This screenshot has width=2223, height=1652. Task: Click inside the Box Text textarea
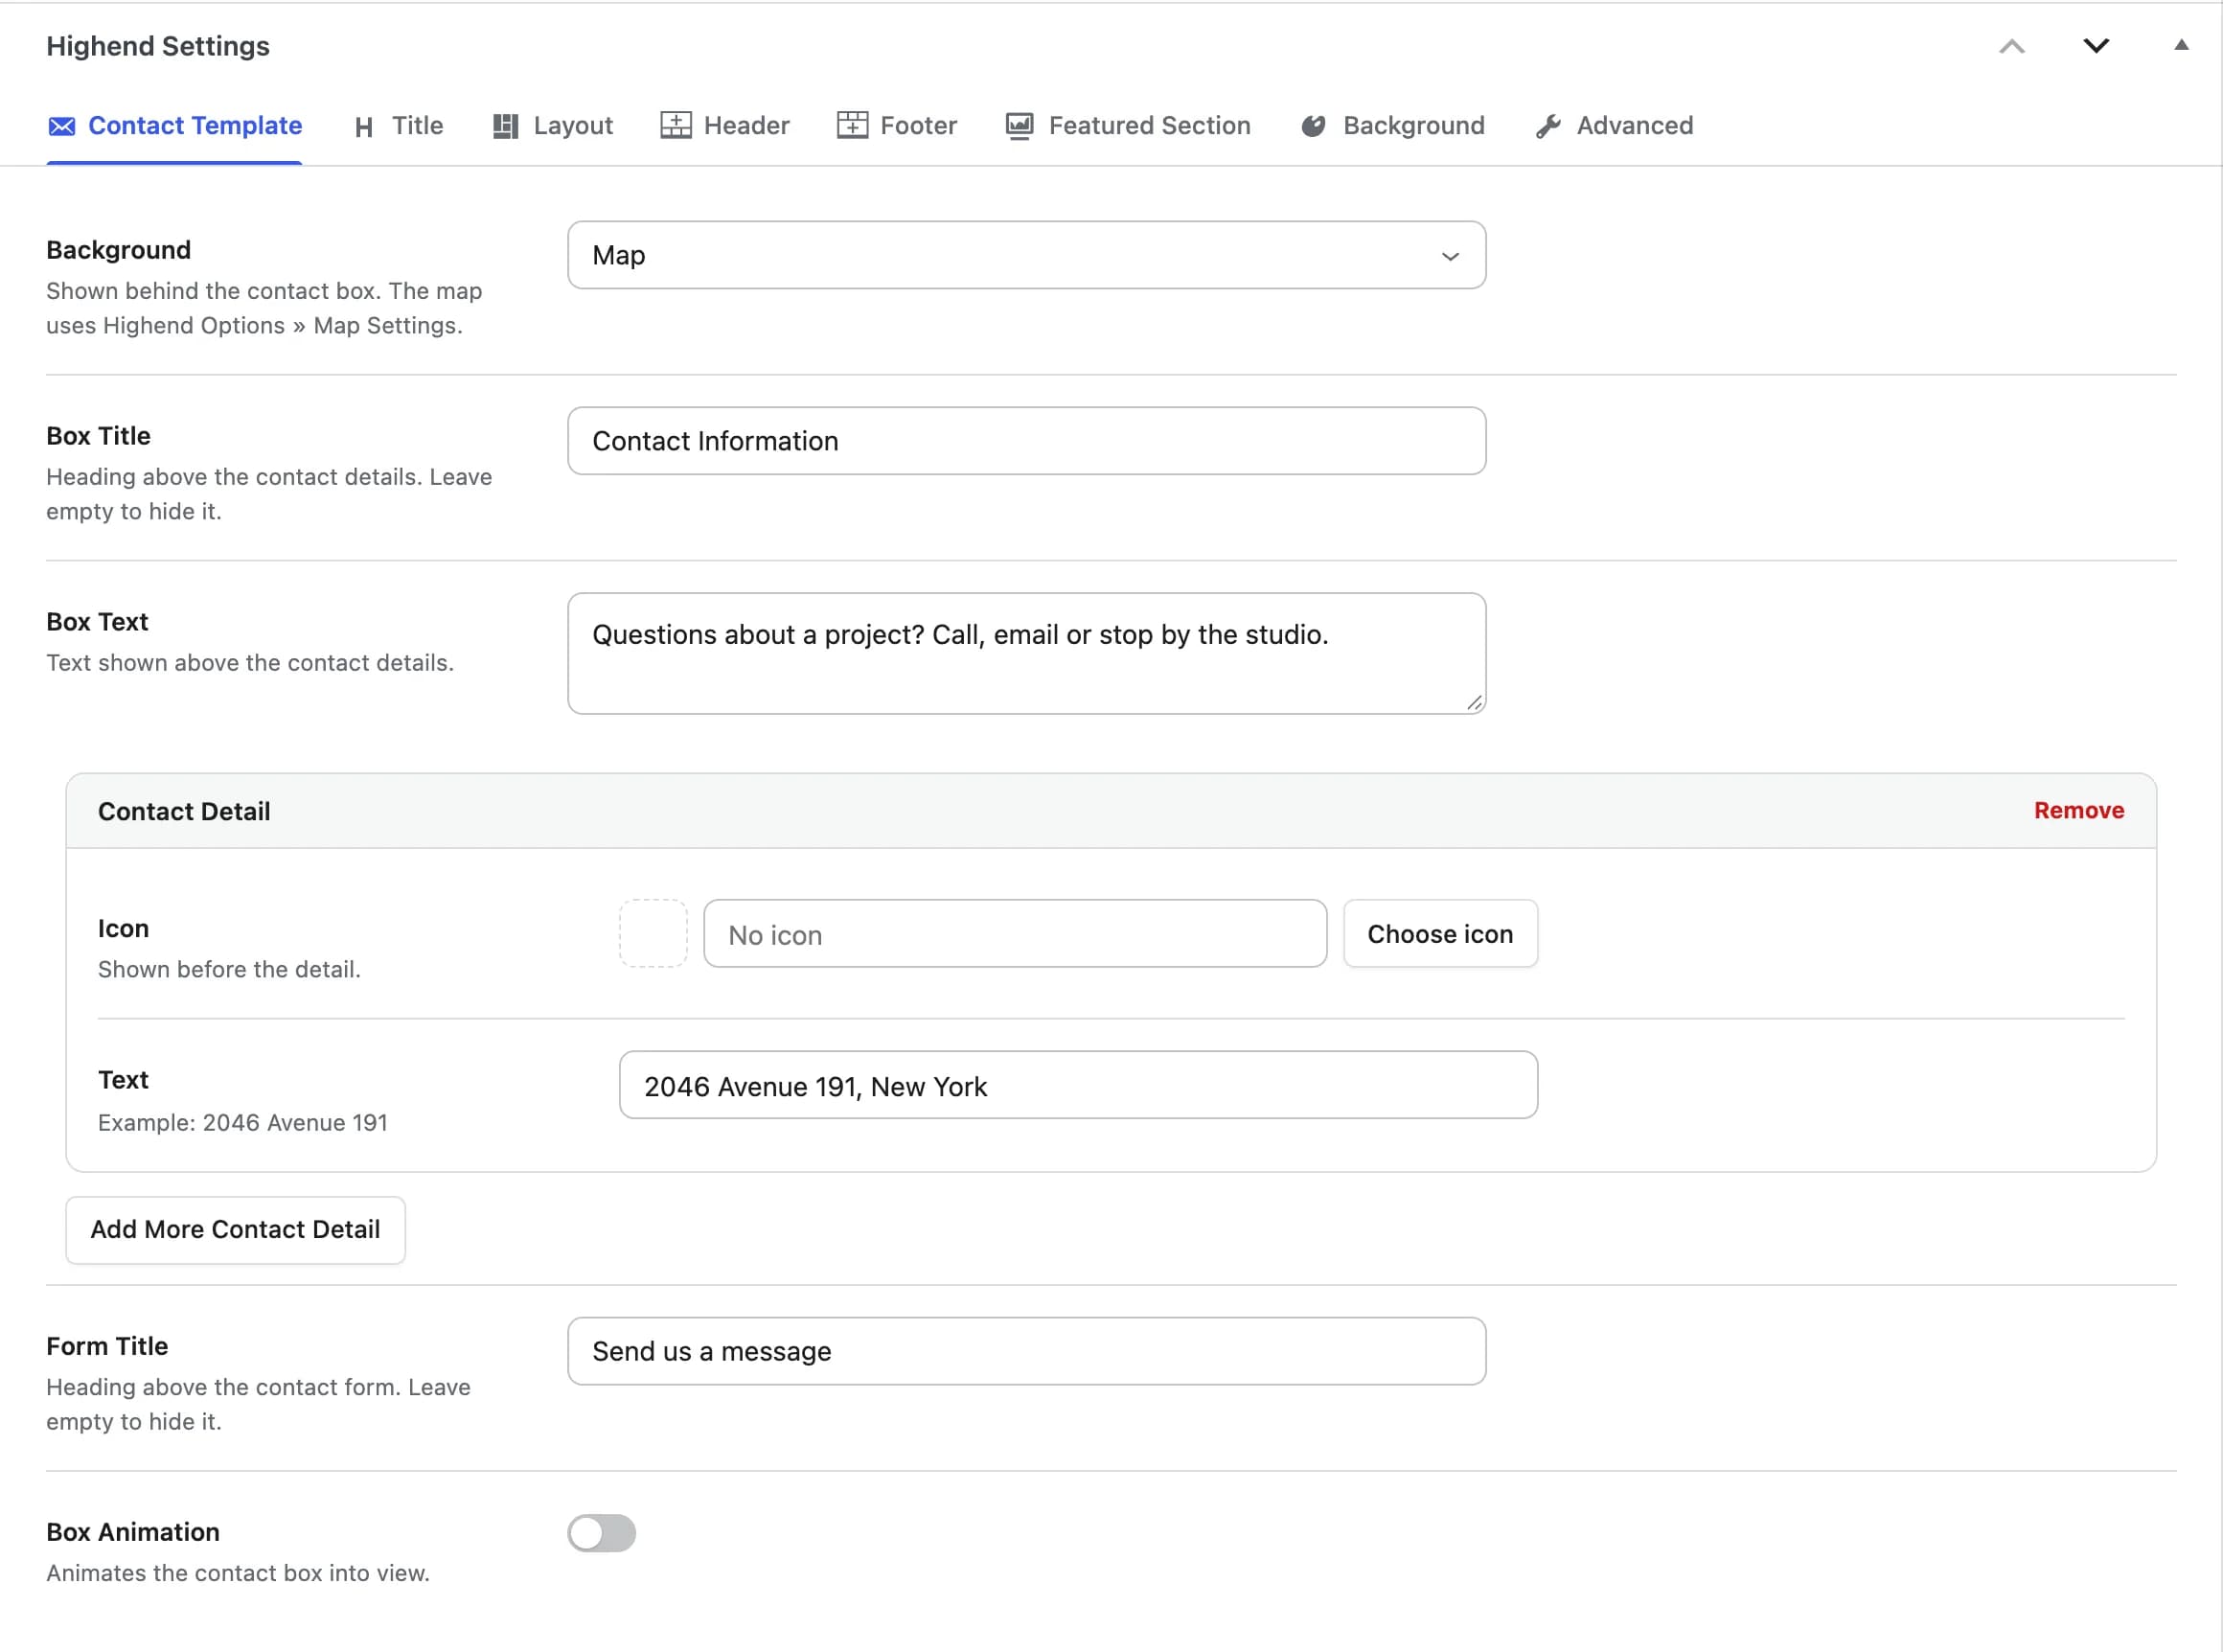(1026, 653)
